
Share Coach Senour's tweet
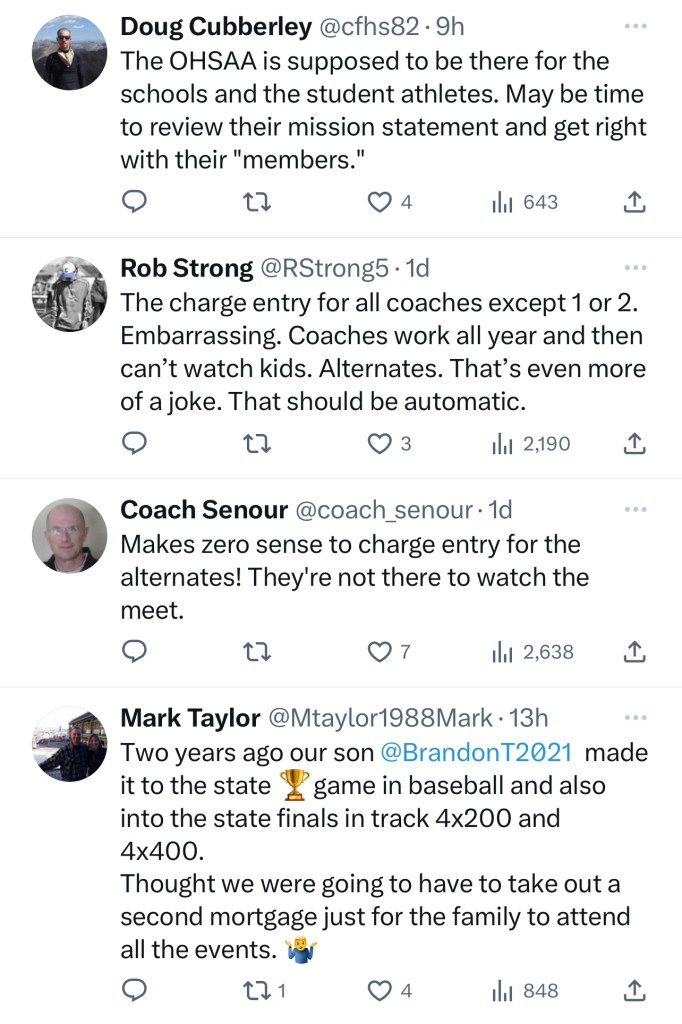[634, 652]
